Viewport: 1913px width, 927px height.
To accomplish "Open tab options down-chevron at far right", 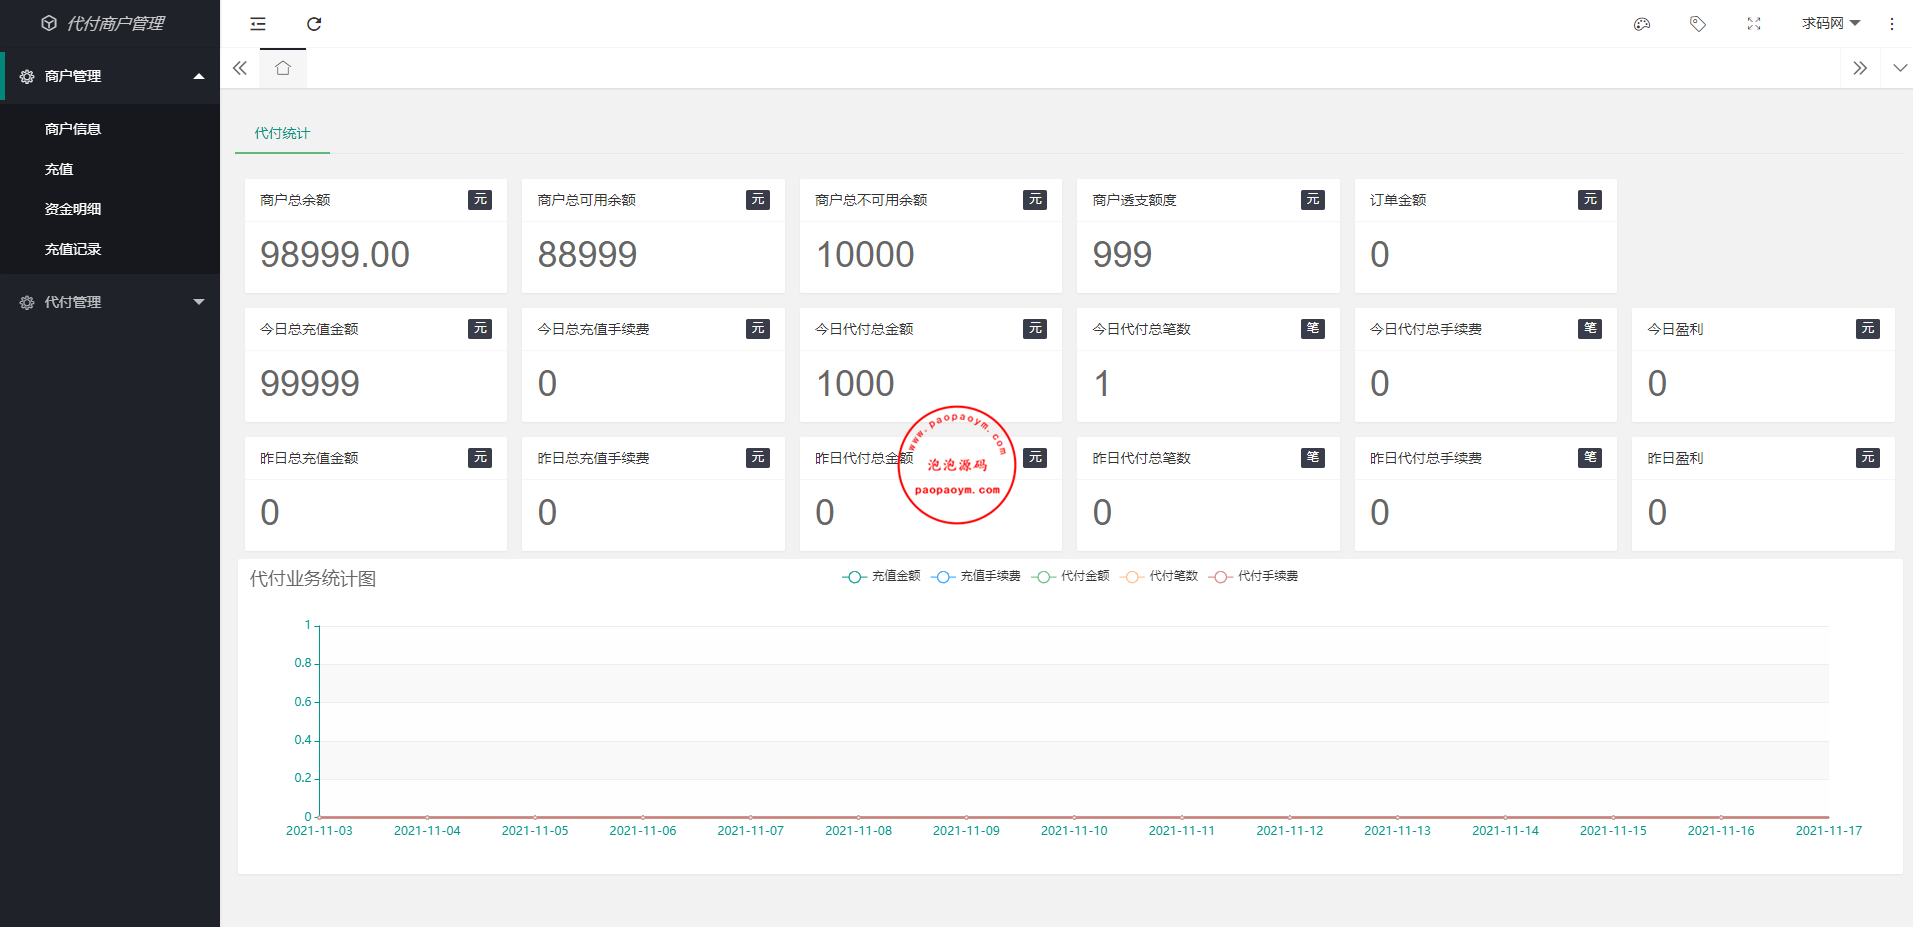I will pyautogui.click(x=1899, y=68).
